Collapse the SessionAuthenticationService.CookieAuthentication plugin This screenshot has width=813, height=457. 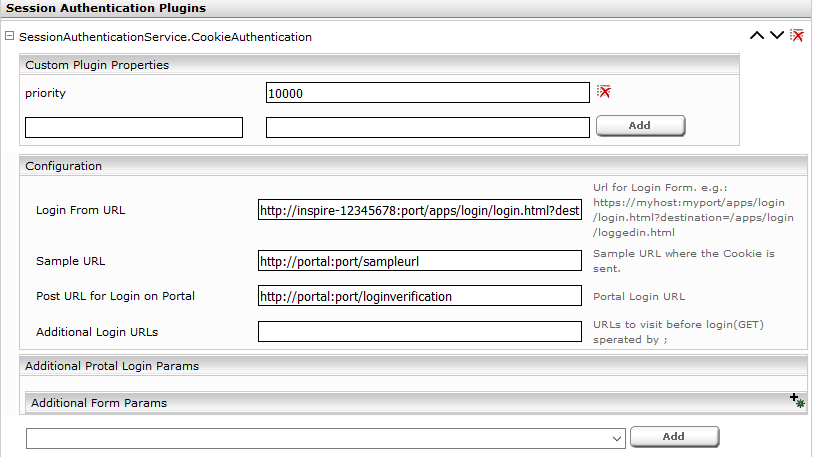click(x=9, y=36)
